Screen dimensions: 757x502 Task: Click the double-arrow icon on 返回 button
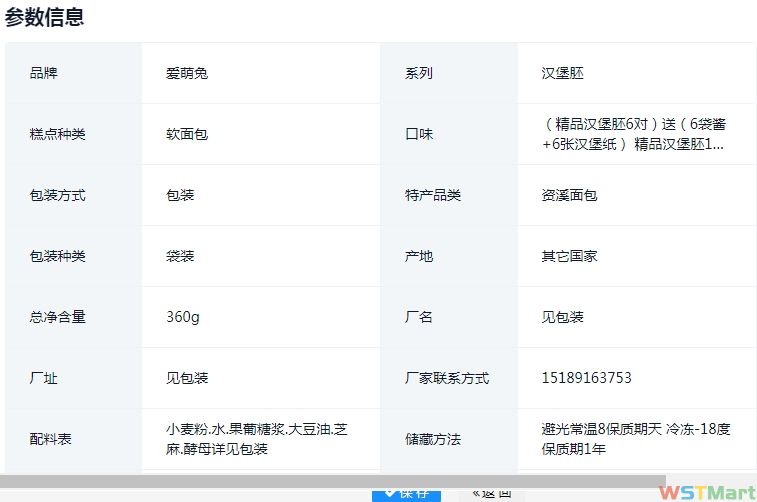[x=476, y=493]
